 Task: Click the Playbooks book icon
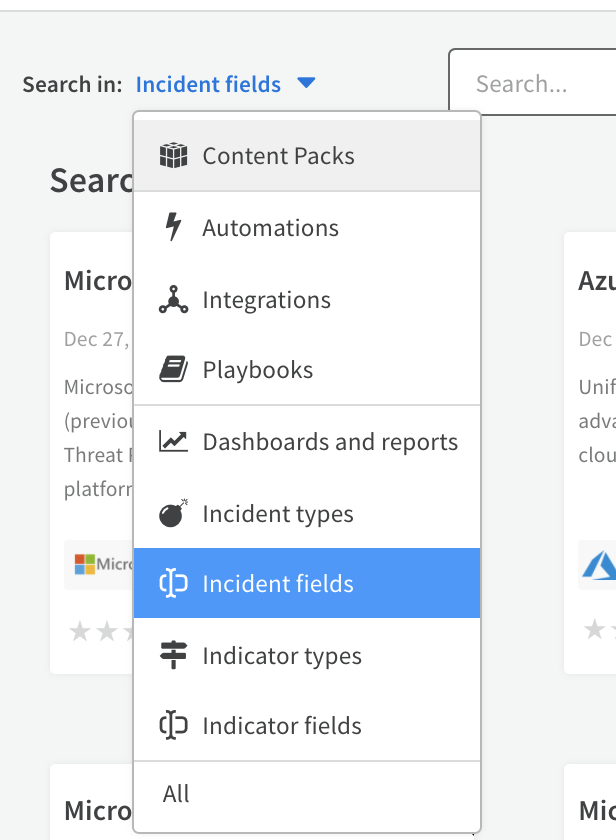pos(173,370)
